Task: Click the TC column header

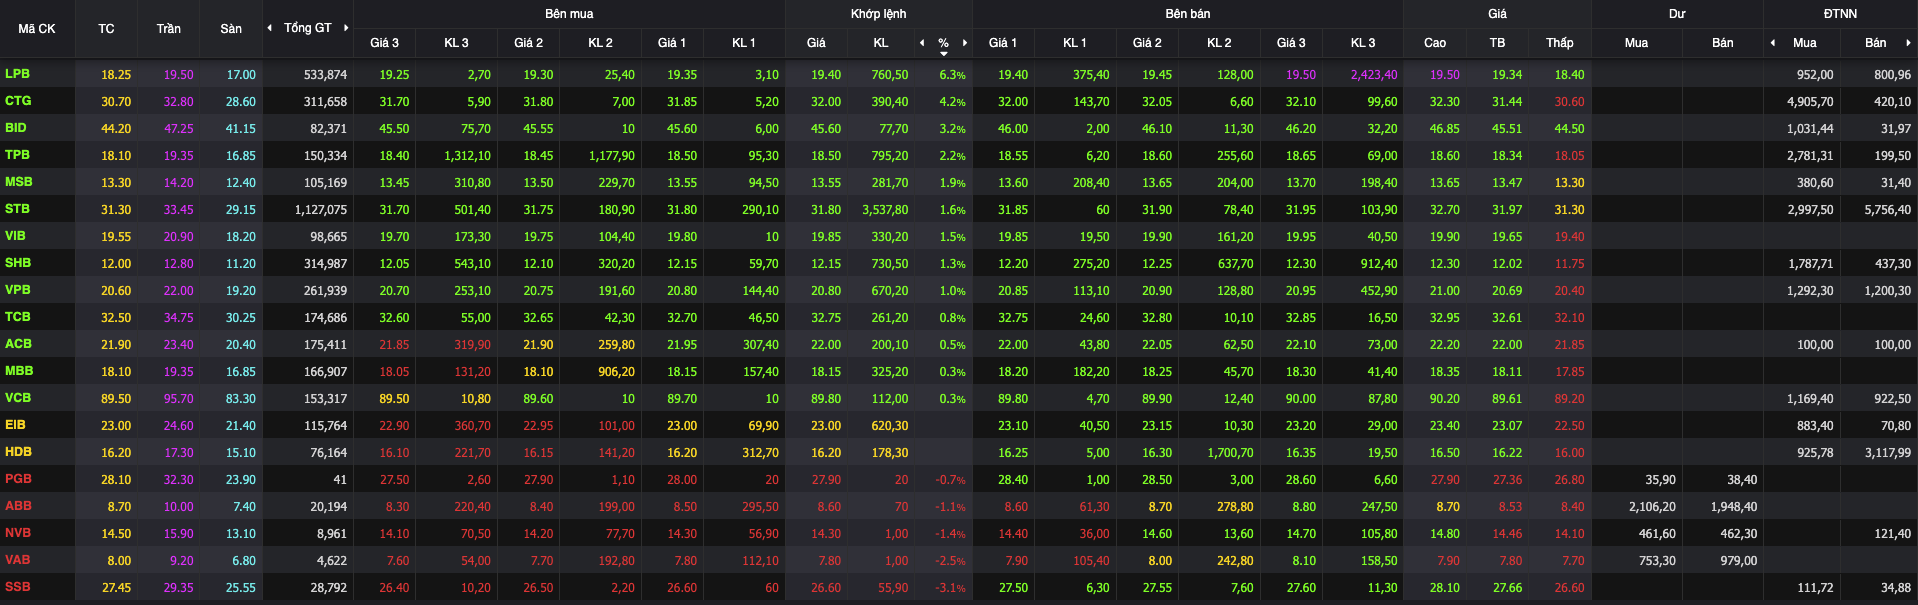Action: click(106, 29)
